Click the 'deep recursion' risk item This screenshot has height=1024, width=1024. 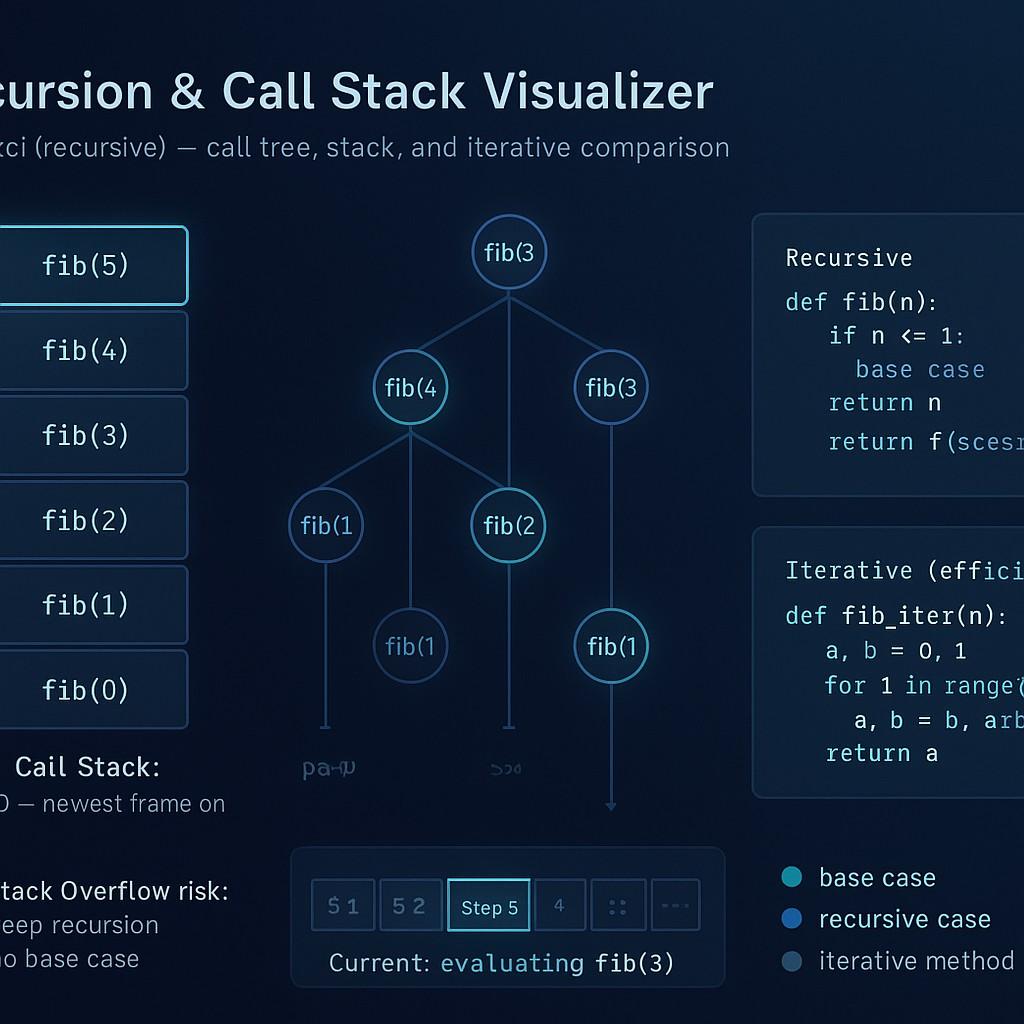(x=79, y=926)
